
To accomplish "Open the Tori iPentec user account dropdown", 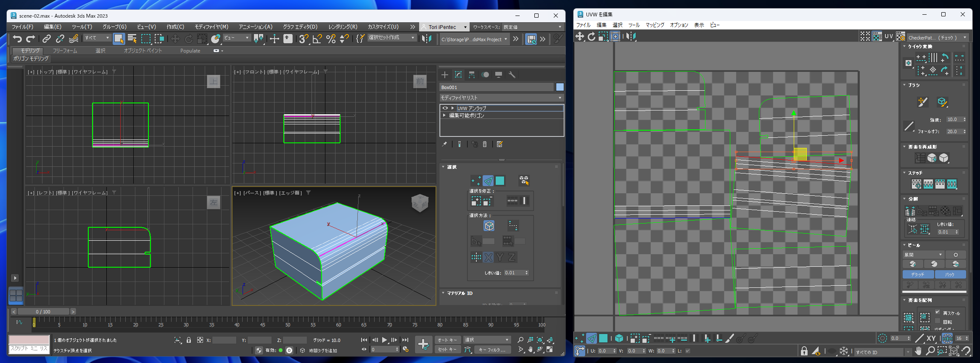I will (x=445, y=27).
